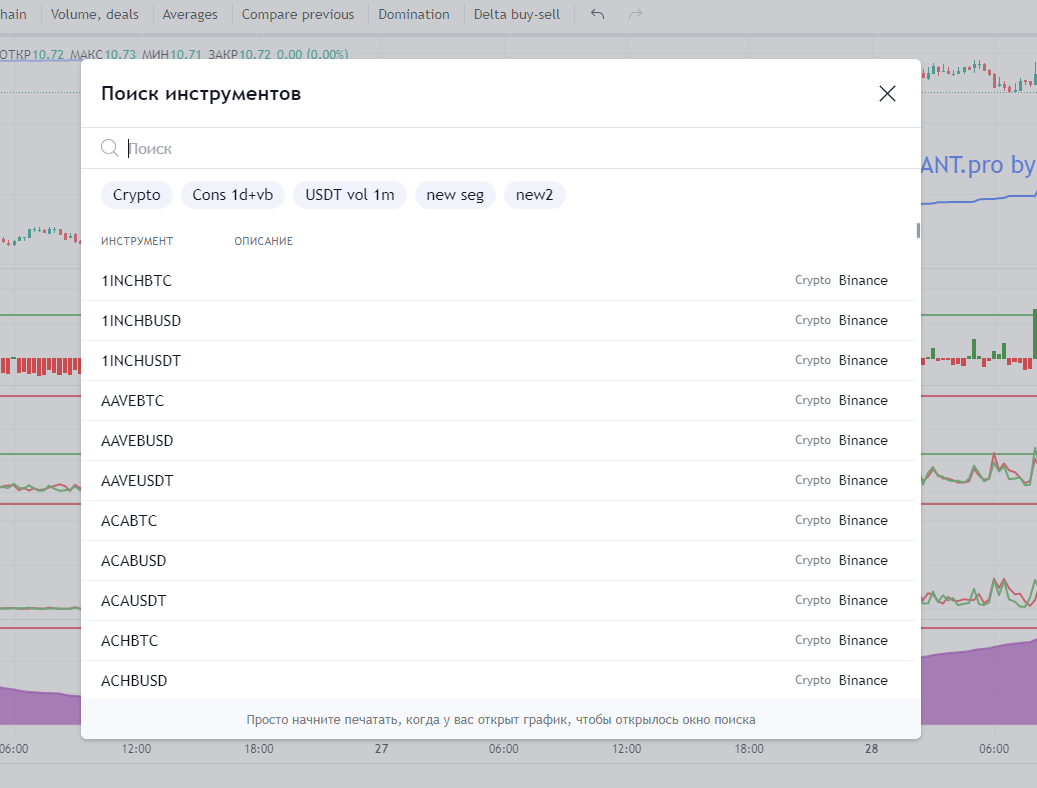
Task: Select the USDT vol 1m filter chip
Action: [x=350, y=195]
